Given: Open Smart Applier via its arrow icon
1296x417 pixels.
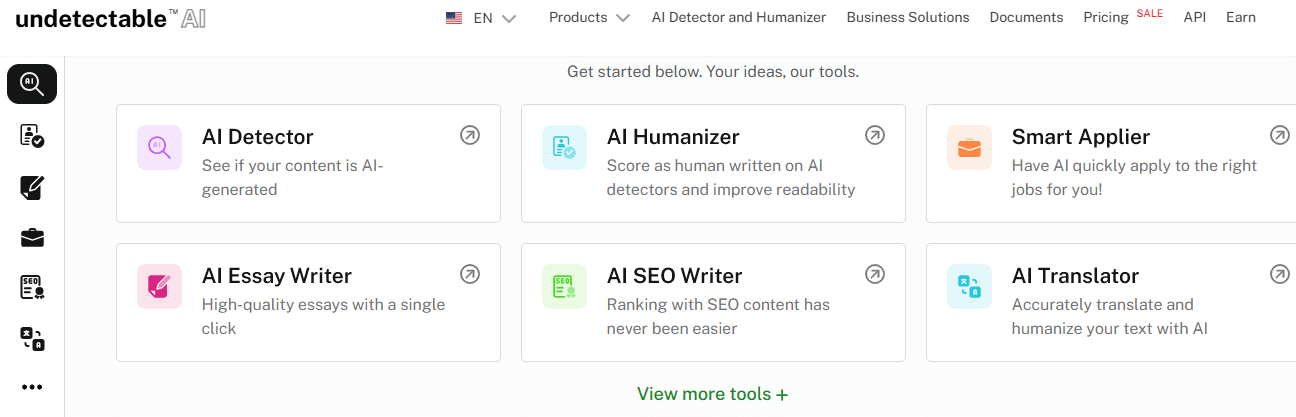Looking at the screenshot, I should click(1280, 135).
